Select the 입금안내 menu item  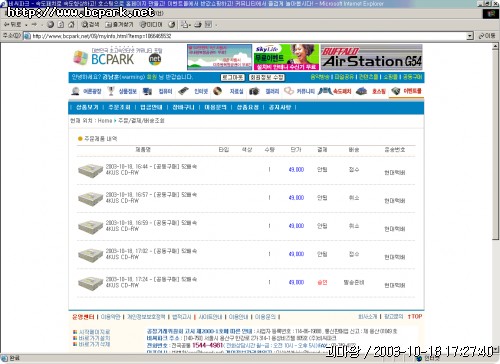[151, 107]
